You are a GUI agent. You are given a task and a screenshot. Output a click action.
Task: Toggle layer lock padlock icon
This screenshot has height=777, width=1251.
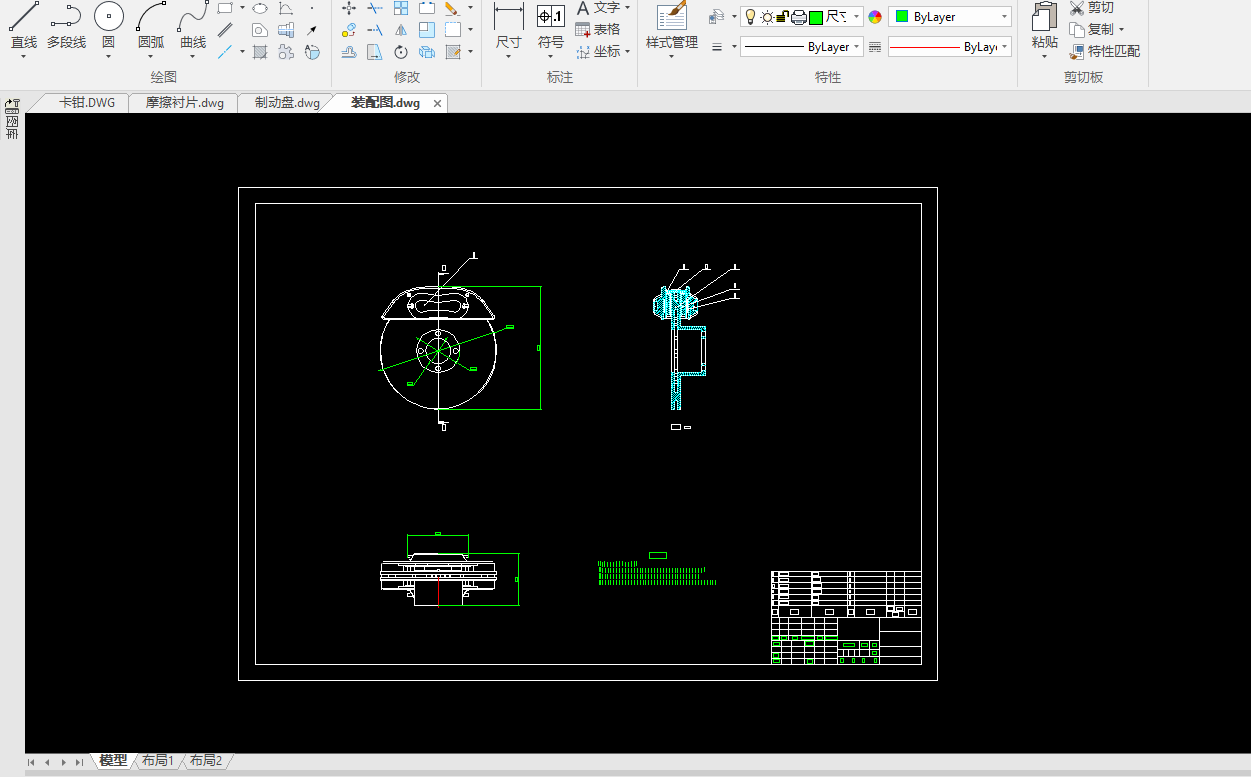pos(783,17)
